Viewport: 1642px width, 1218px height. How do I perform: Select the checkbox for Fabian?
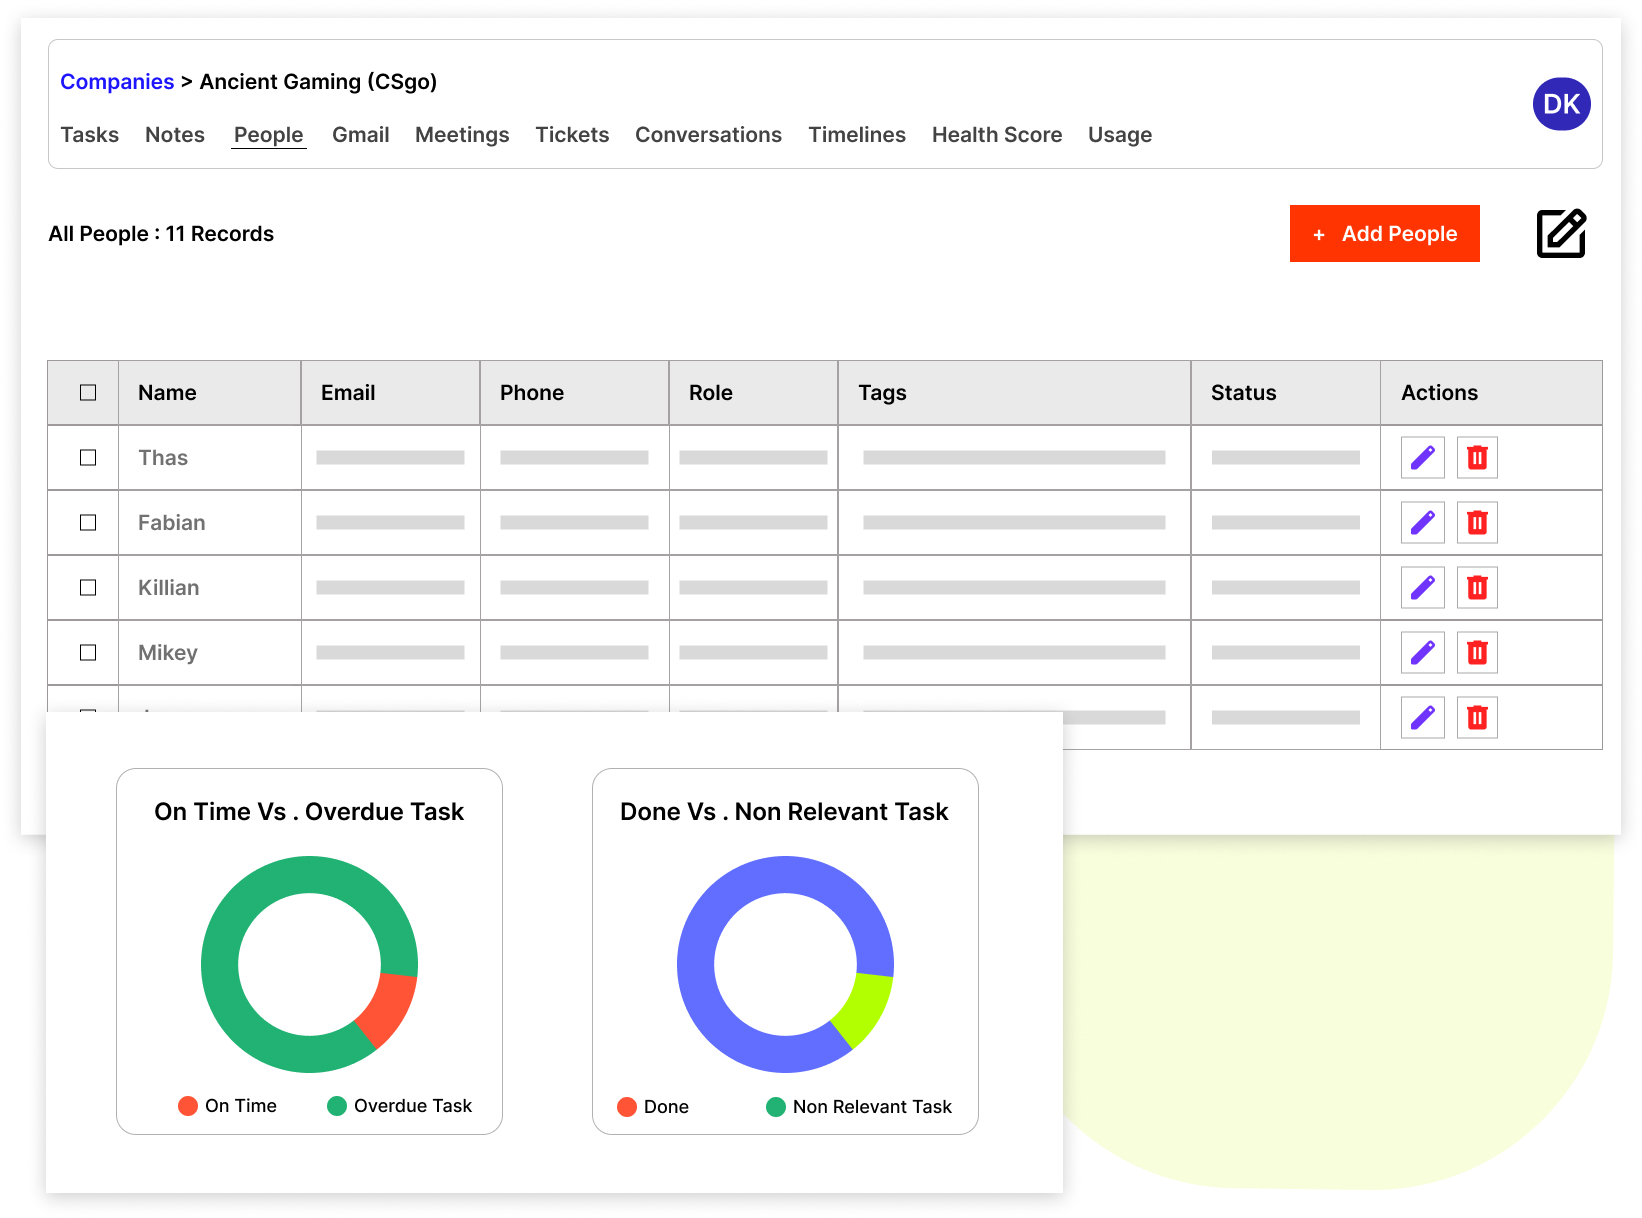tap(88, 523)
